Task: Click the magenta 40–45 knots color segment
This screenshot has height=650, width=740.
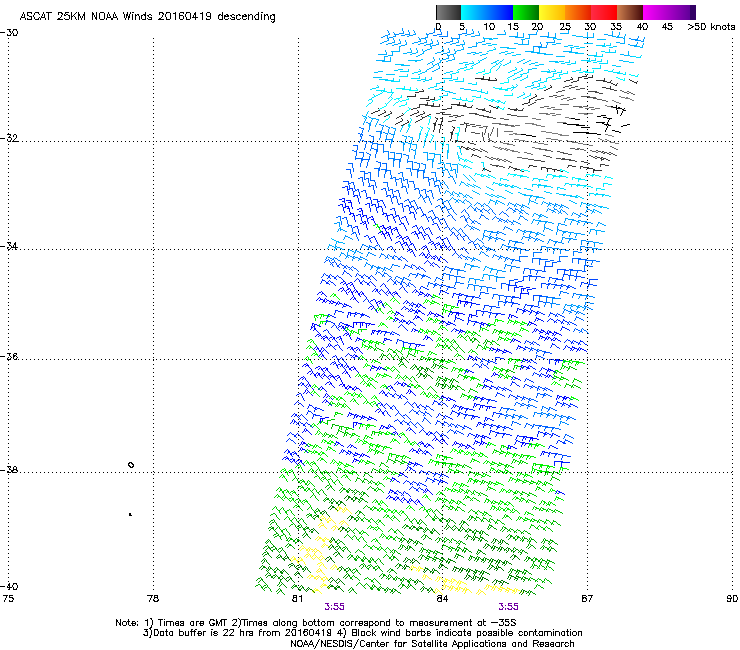Action: (656, 12)
